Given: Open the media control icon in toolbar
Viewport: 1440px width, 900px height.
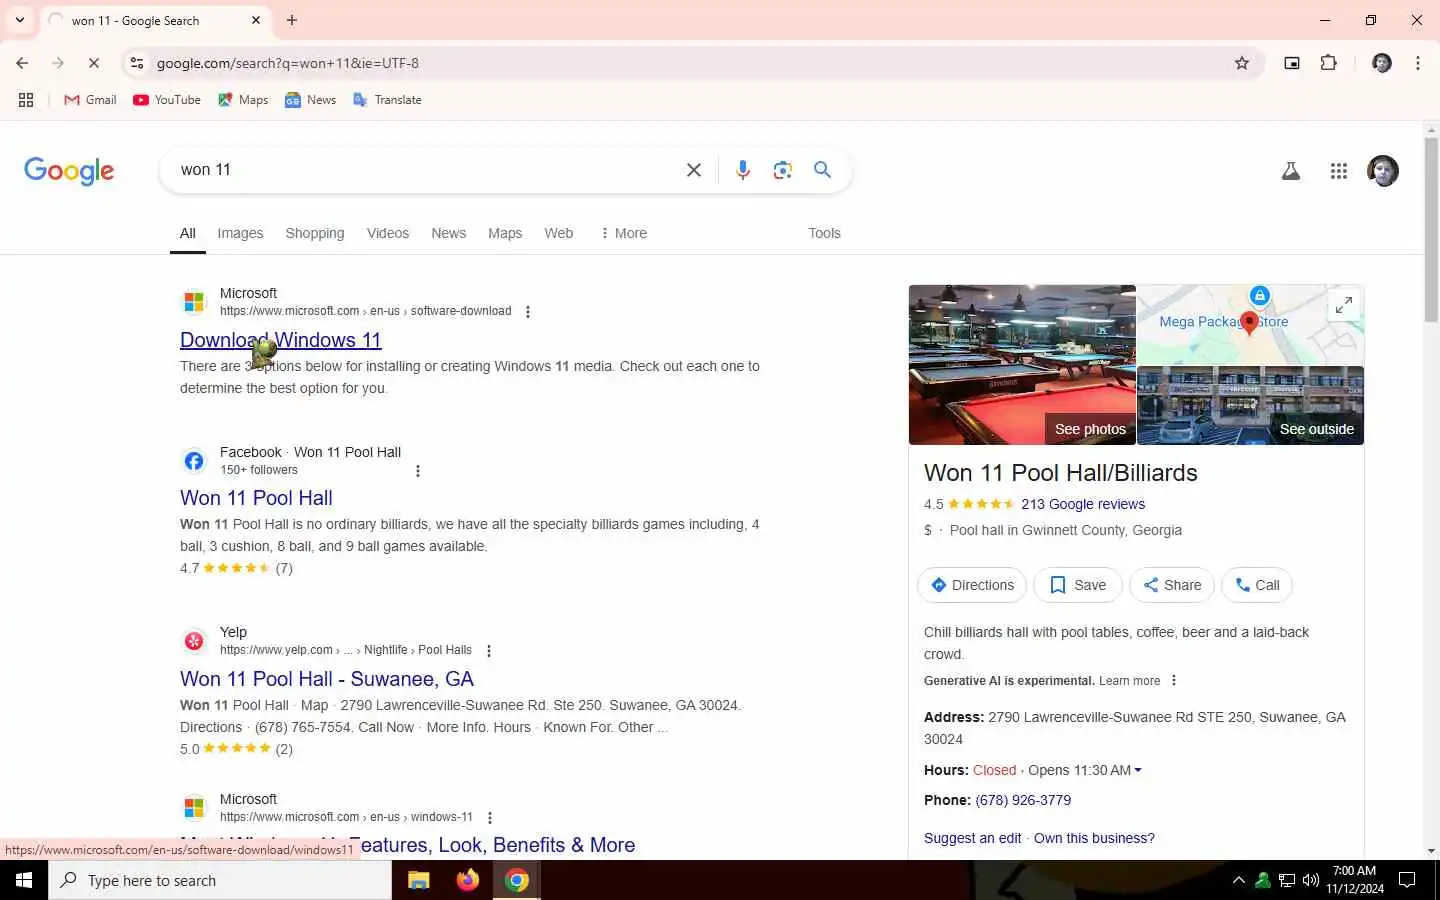Looking at the screenshot, I should [1292, 63].
